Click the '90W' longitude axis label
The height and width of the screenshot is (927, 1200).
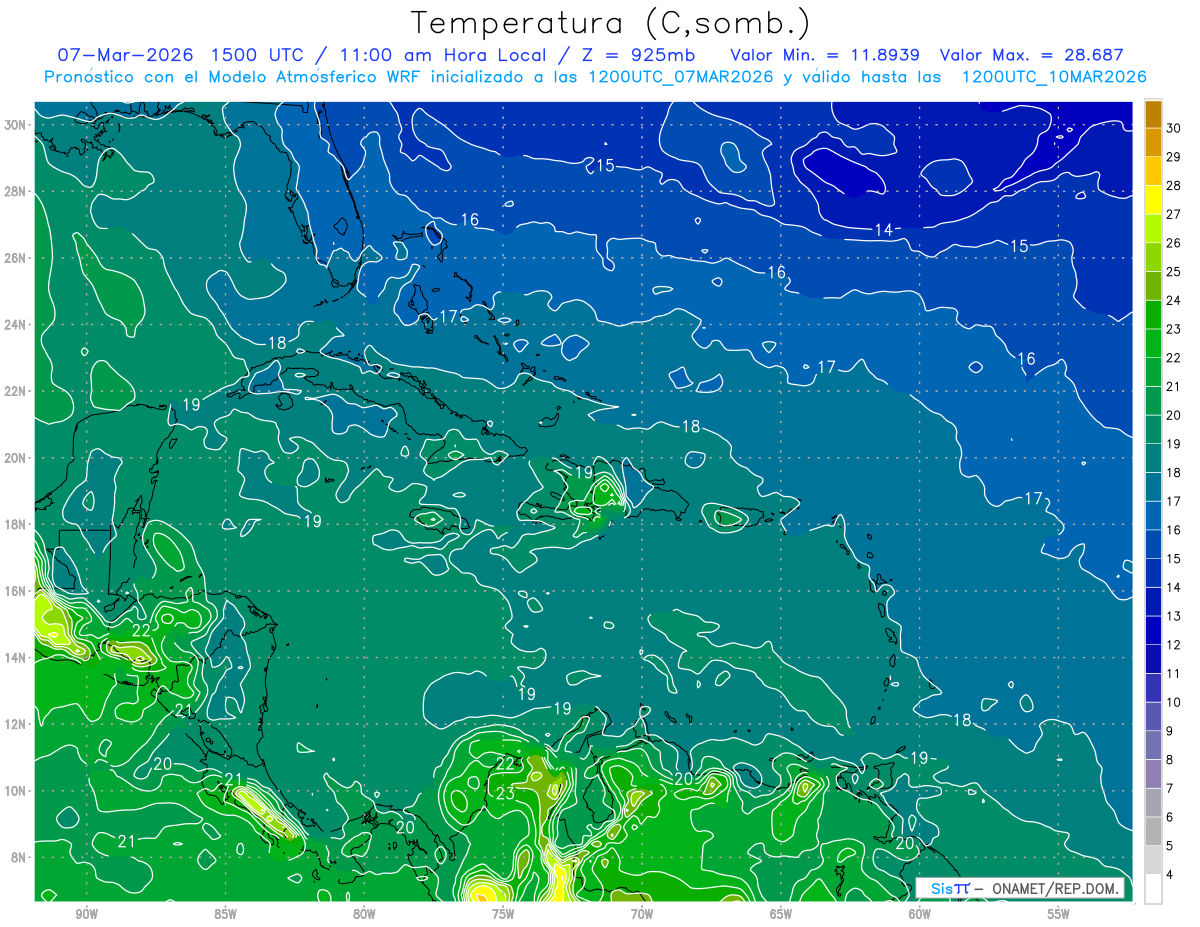coord(86,914)
